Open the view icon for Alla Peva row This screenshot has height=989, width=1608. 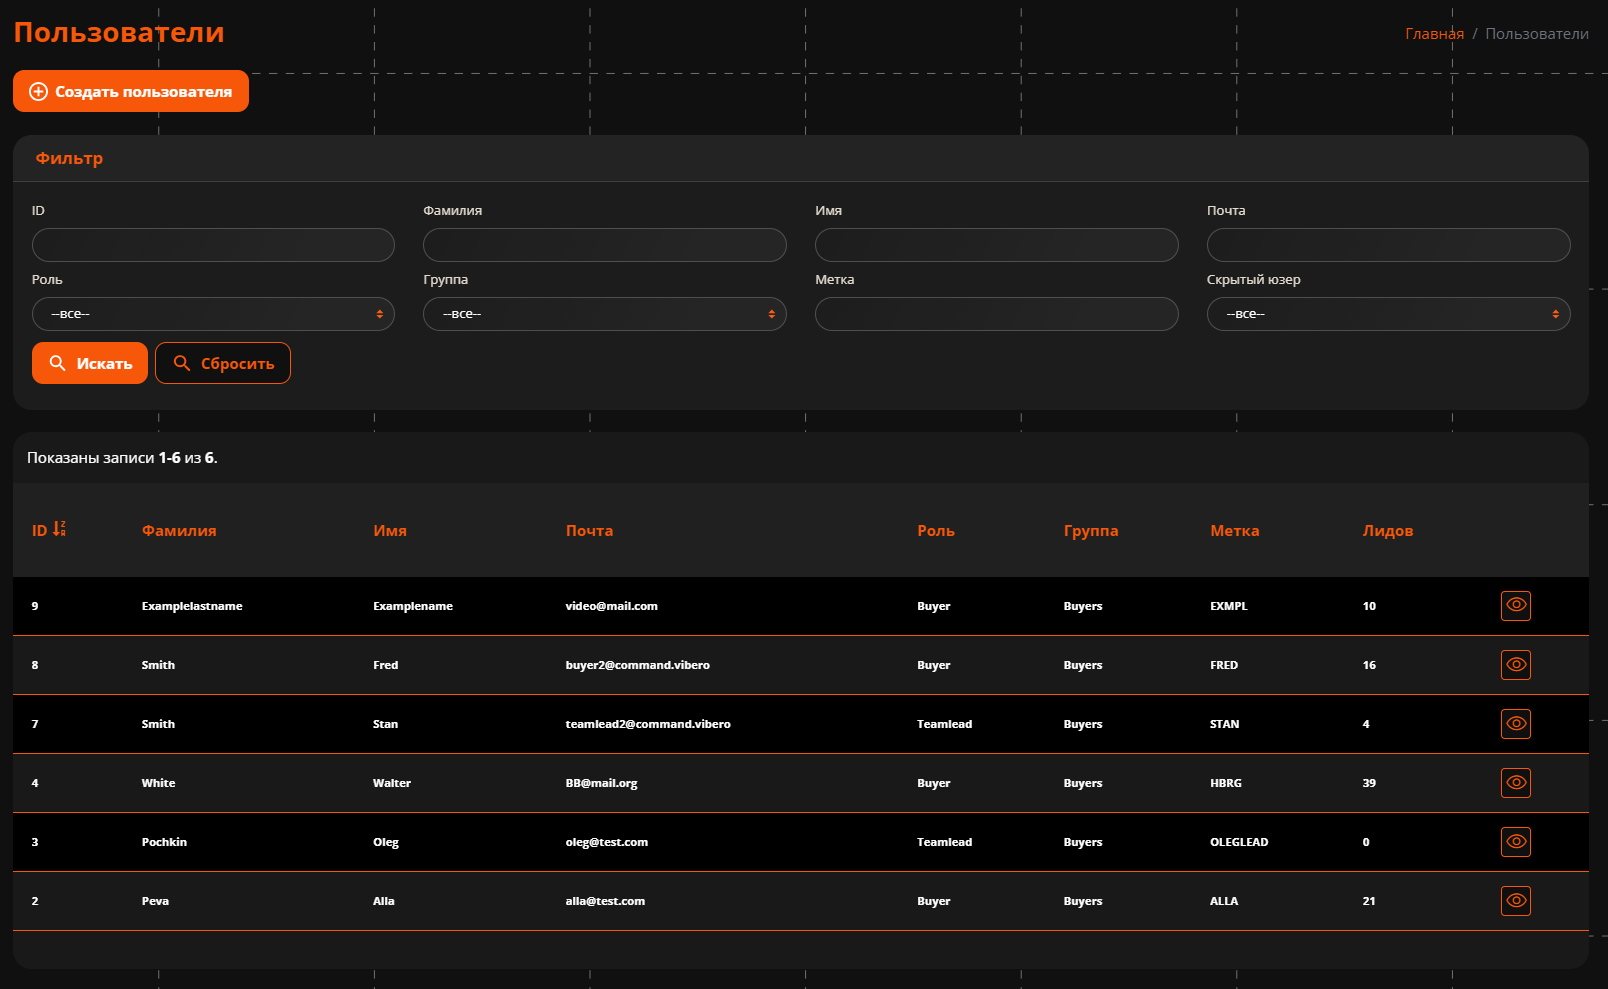(x=1516, y=901)
